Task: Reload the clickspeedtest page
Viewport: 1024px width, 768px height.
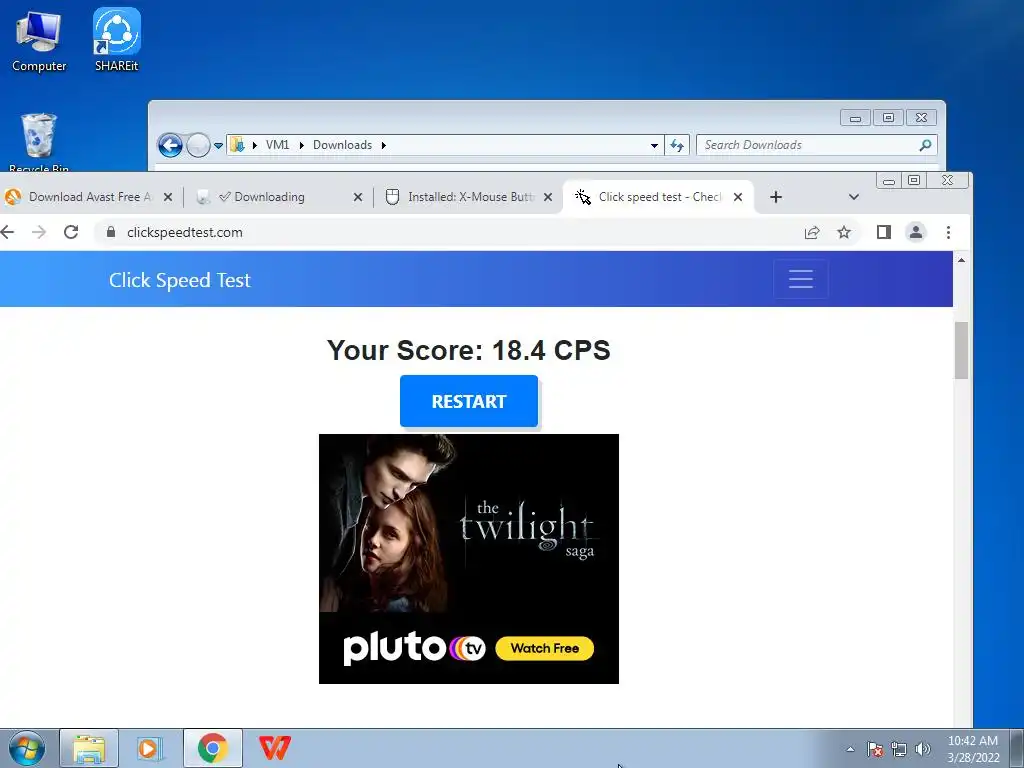Action: (71, 232)
